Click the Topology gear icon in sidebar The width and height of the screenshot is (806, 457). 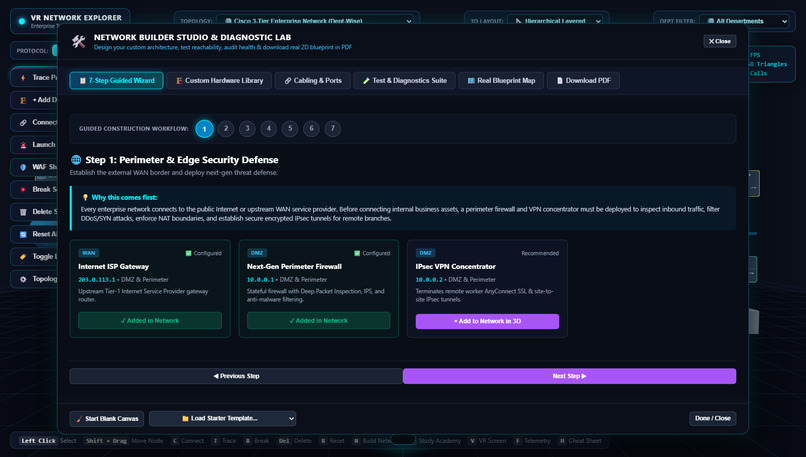23,279
